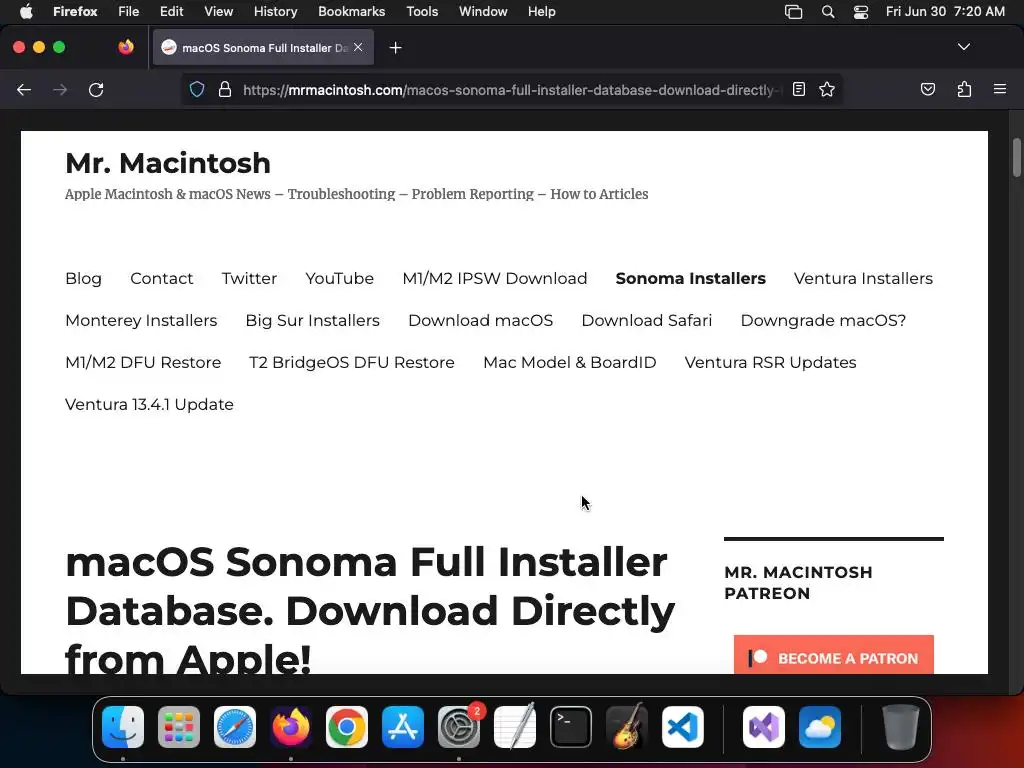Open the Twitter nav link
The height and width of the screenshot is (768, 1024).
tap(249, 278)
